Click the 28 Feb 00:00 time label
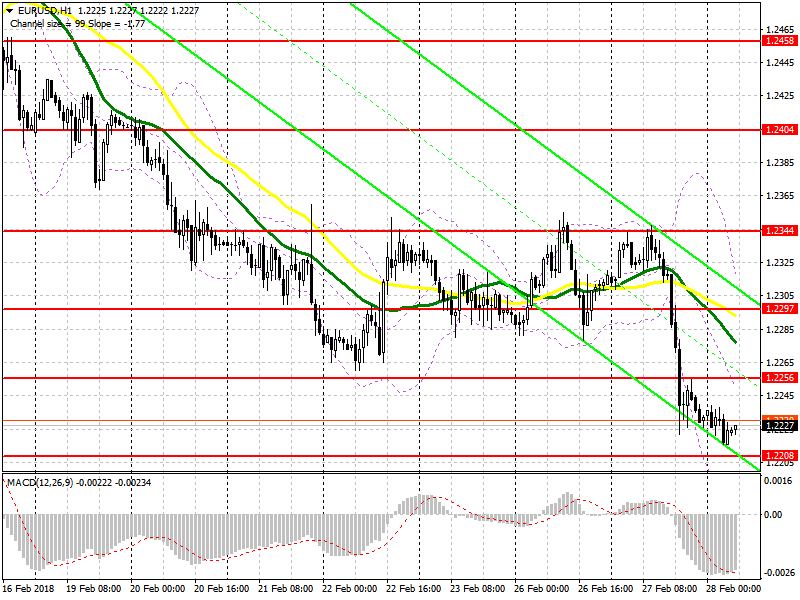 tap(733, 589)
